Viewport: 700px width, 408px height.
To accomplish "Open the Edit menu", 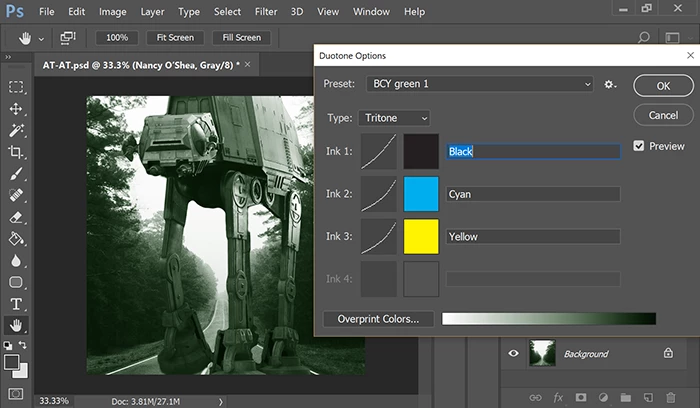I will point(76,12).
